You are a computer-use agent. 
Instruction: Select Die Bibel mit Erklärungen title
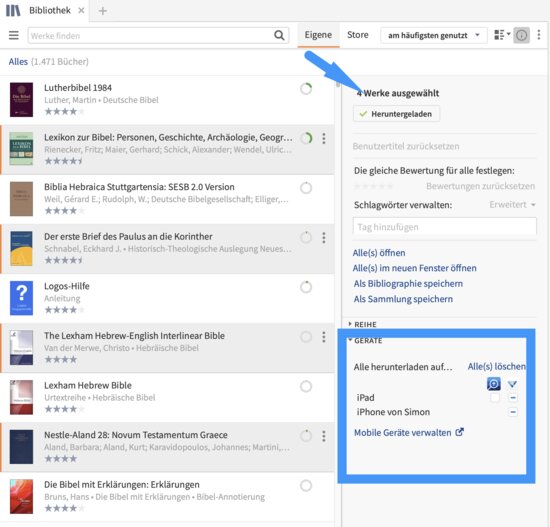[x=122, y=484]
